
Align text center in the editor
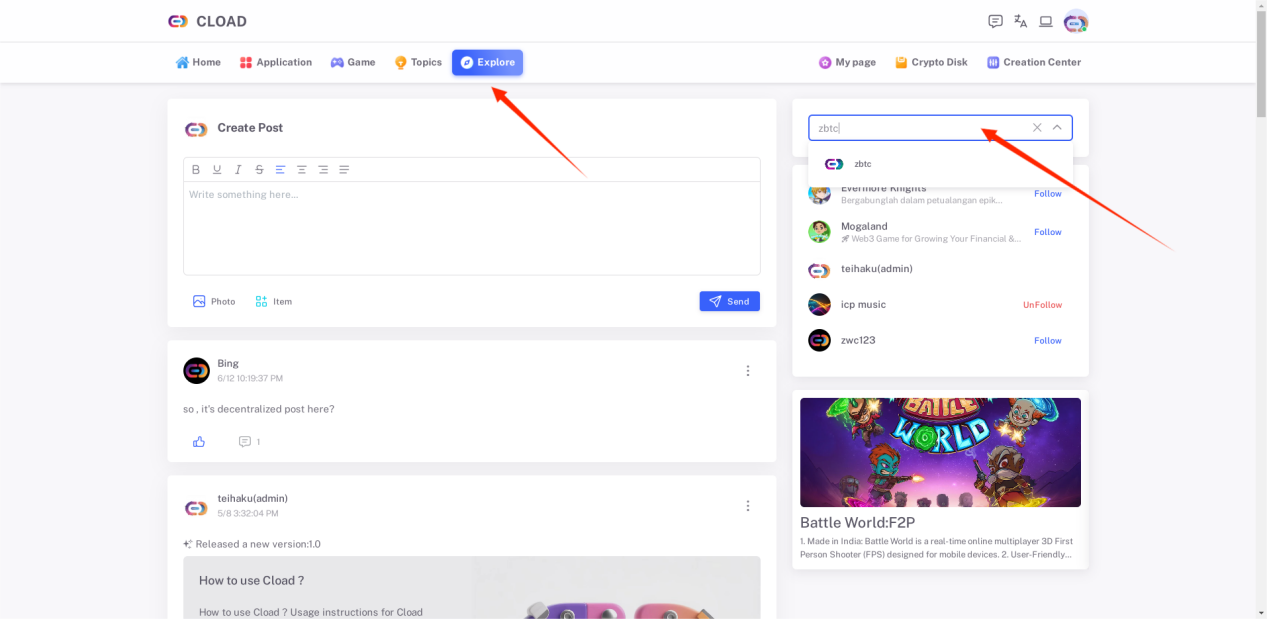tap(302, 169)
